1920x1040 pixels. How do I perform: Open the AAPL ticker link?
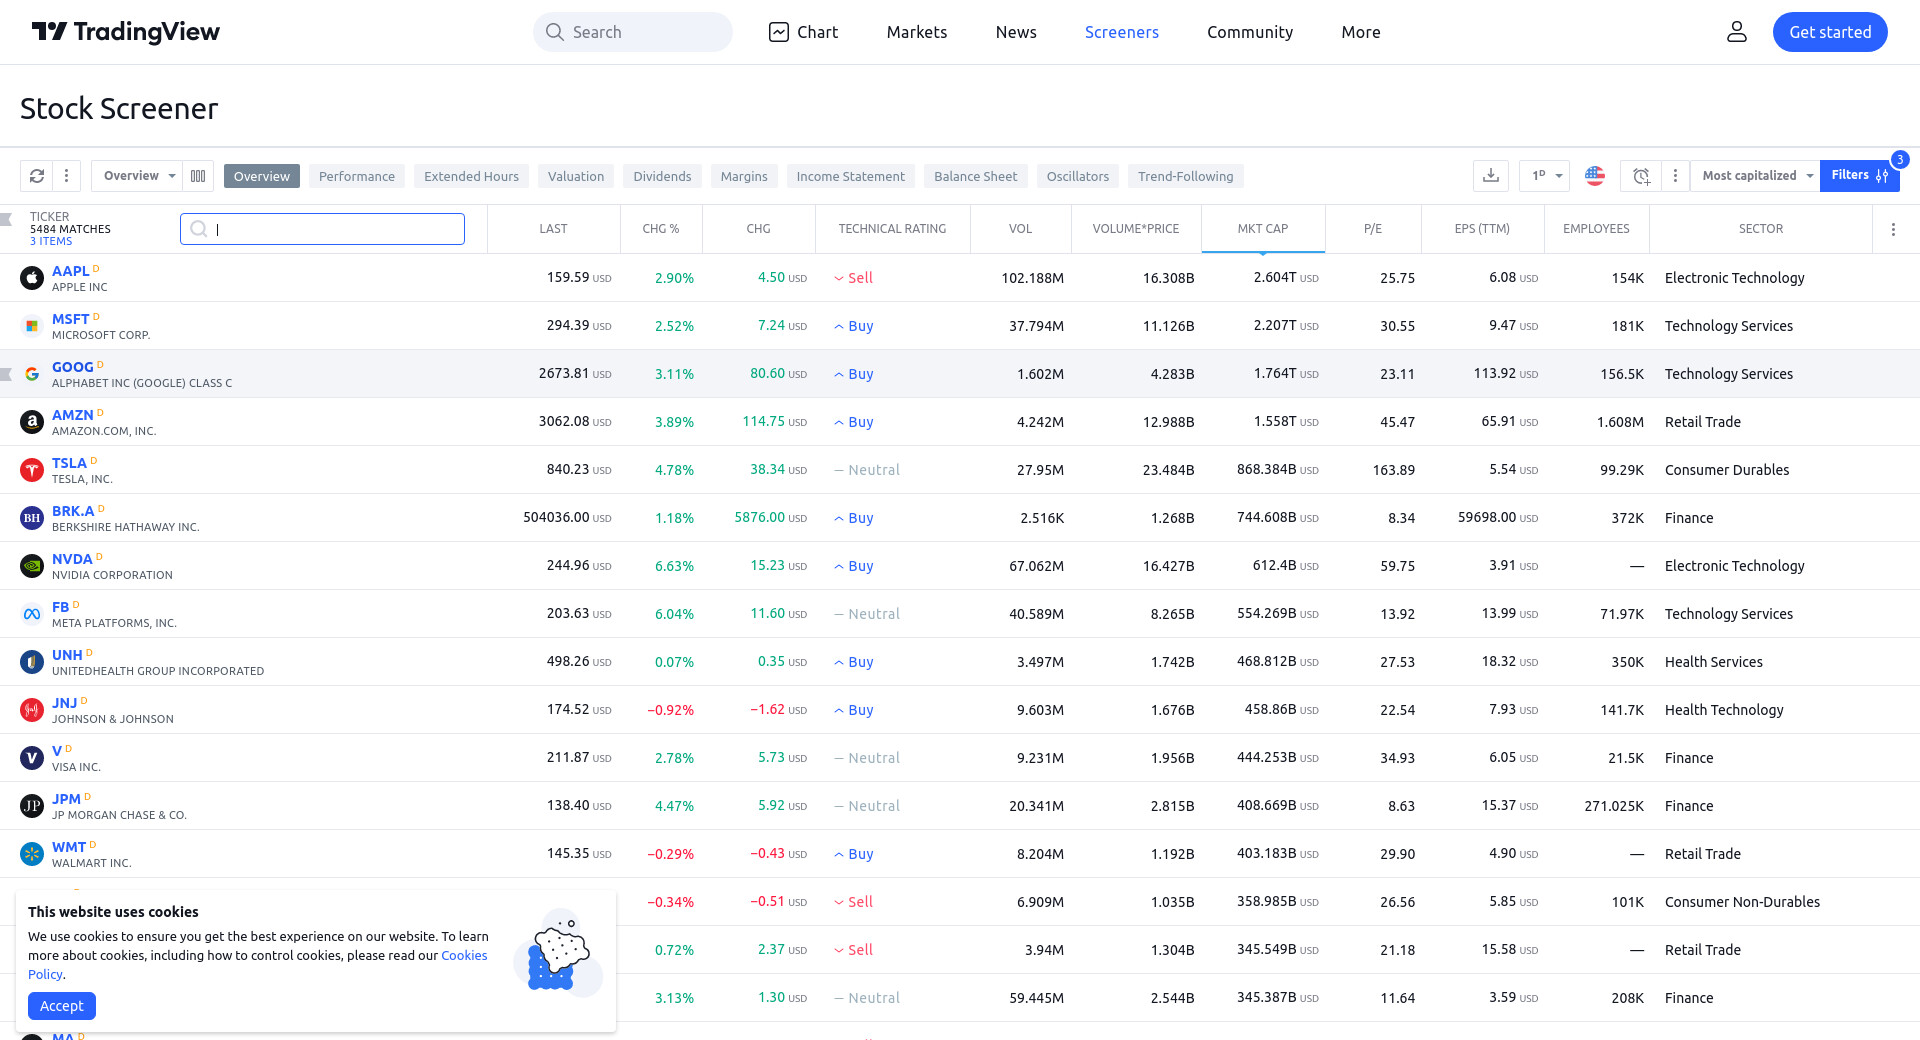pyautogui.click(x=70, y=271)
